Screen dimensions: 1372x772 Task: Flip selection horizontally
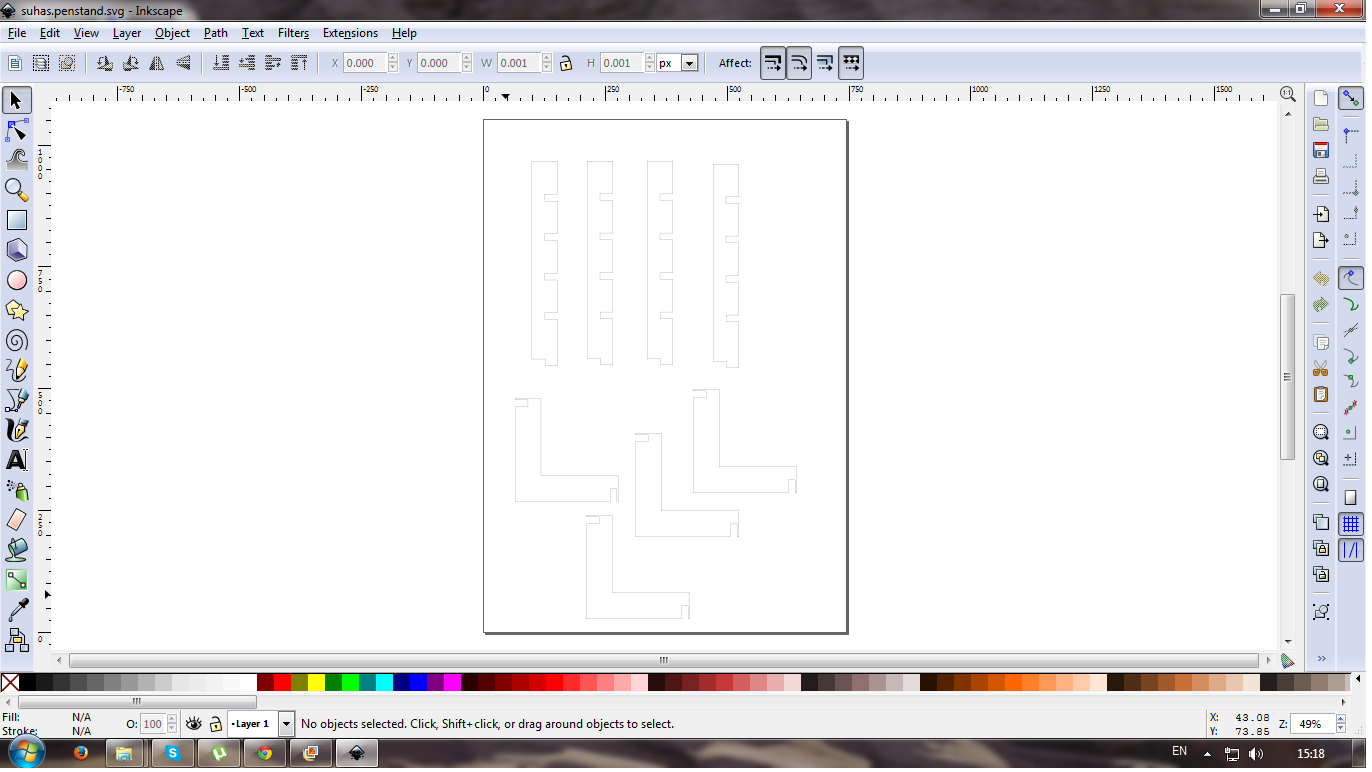pyautogui.click(x=157, y=63)
